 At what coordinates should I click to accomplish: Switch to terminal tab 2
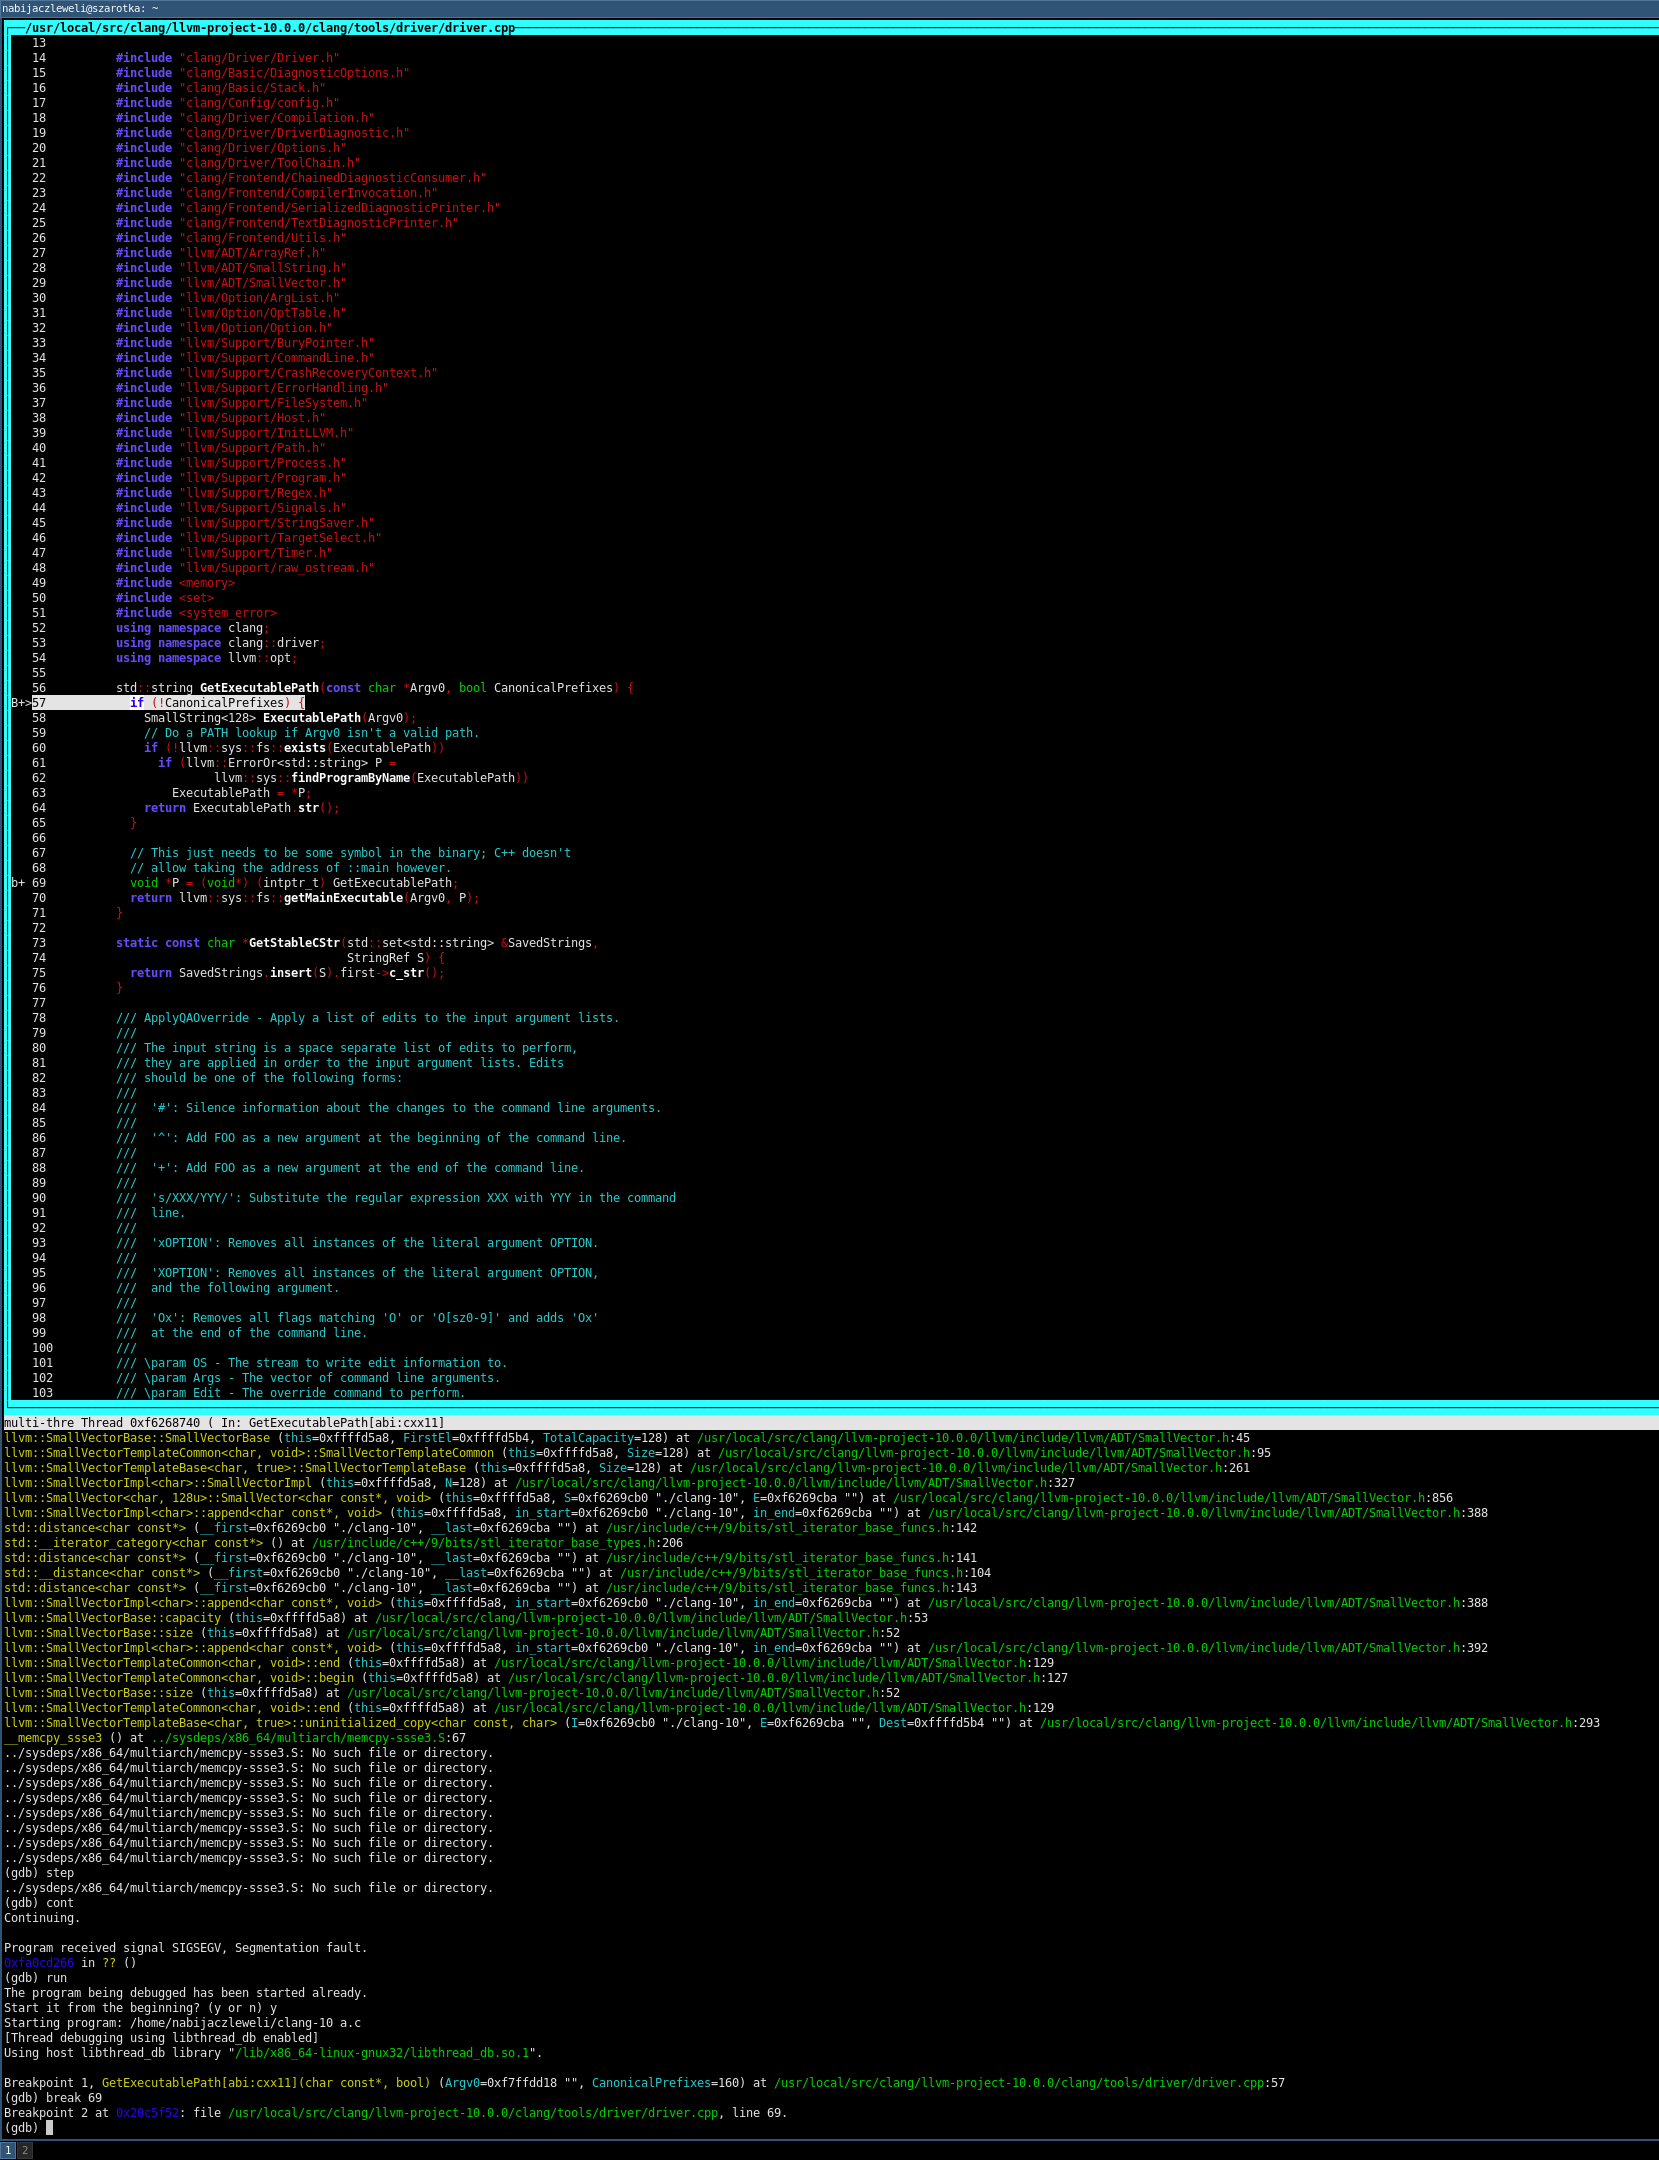point(25,2149)
